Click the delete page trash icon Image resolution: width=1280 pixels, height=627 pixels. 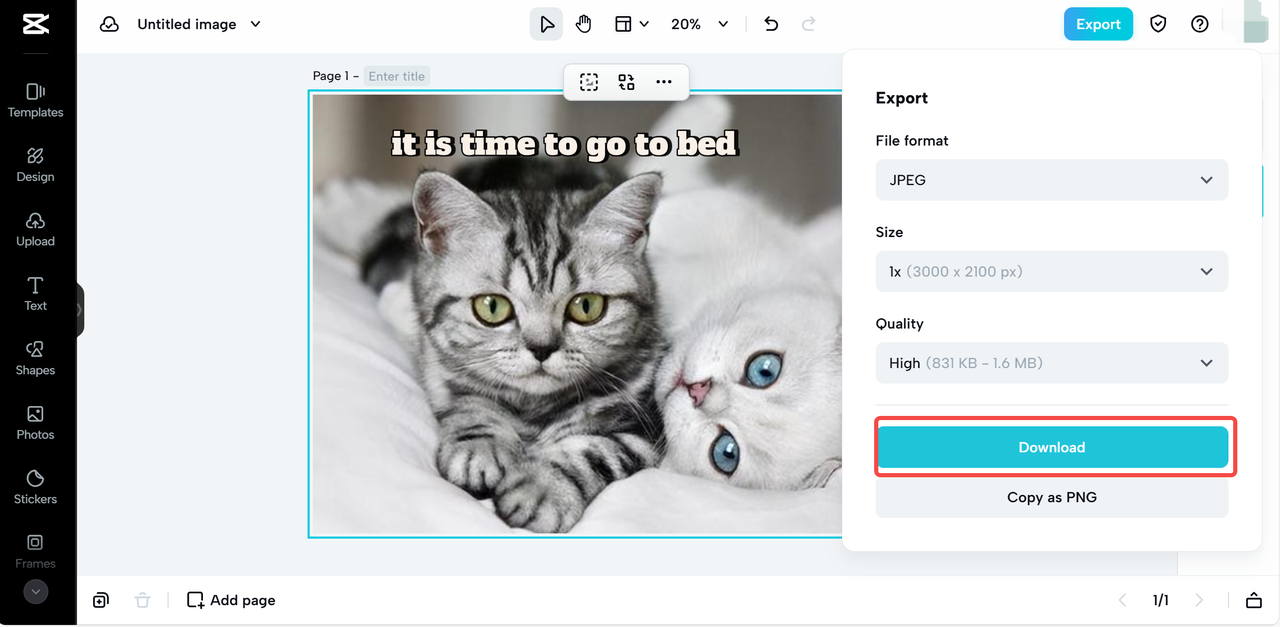143,600
